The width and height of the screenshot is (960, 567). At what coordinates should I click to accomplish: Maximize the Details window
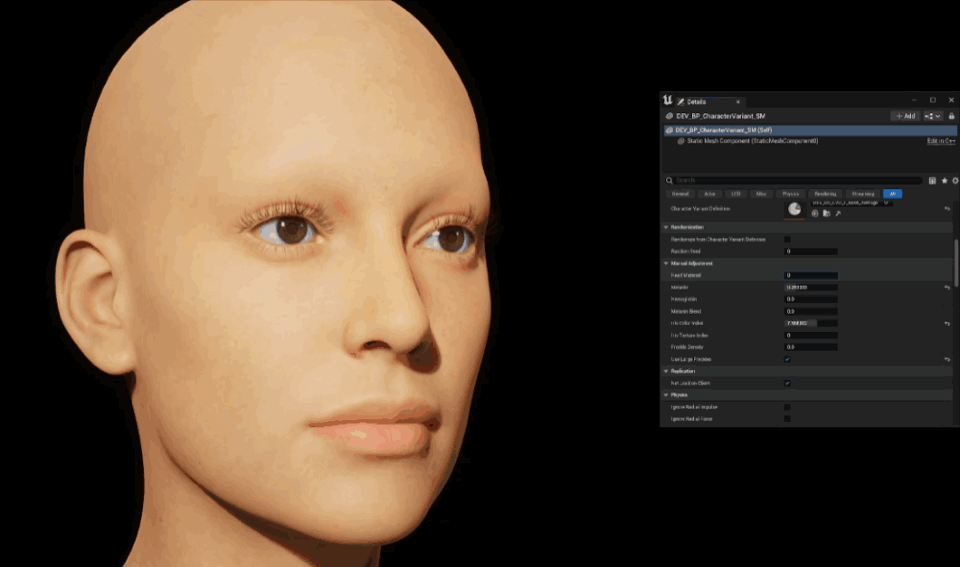click(932, 100)
